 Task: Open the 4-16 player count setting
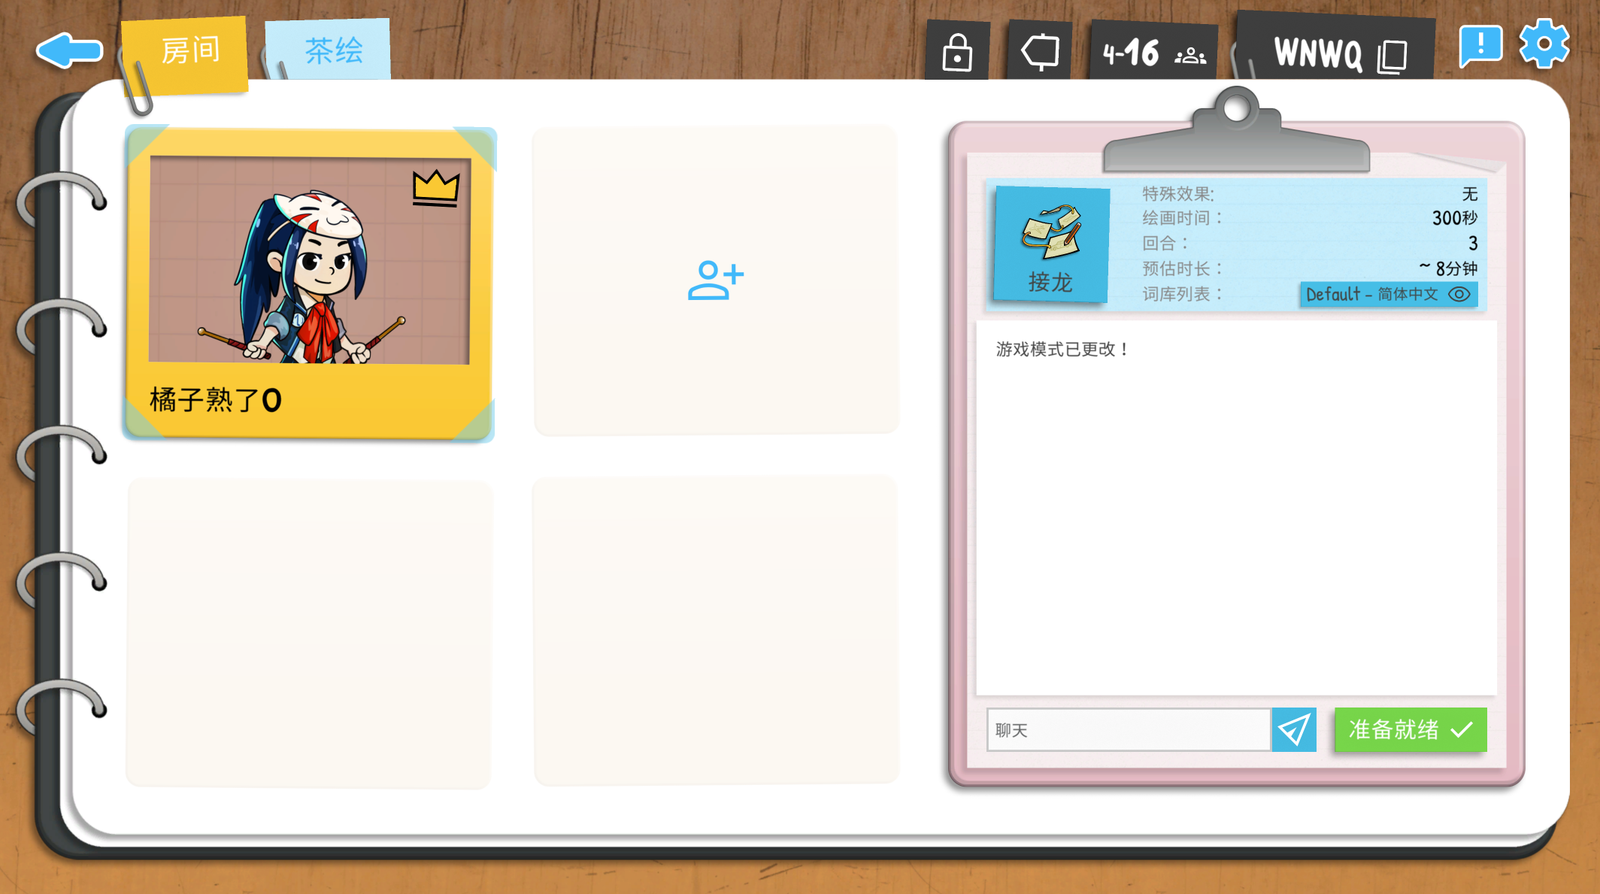tap(1153, 52)
